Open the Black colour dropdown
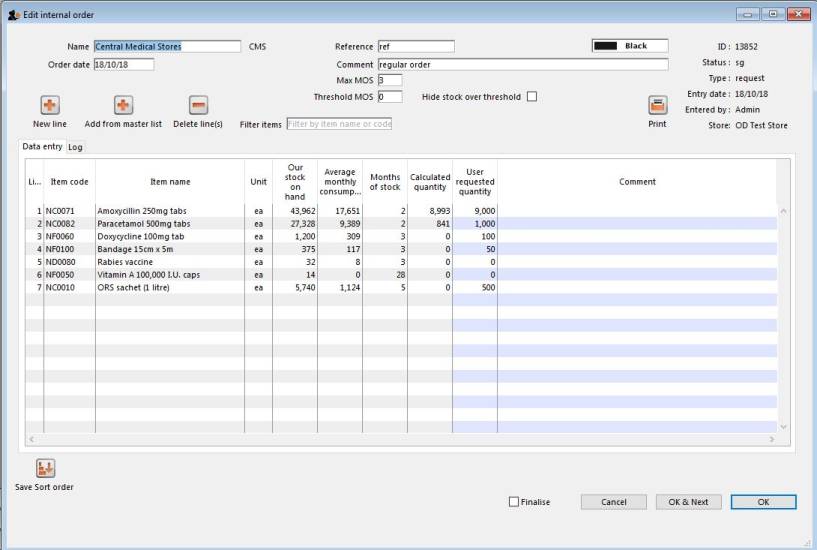The height and width of the screenshot is (550, 817). click(x=630, y=46)
